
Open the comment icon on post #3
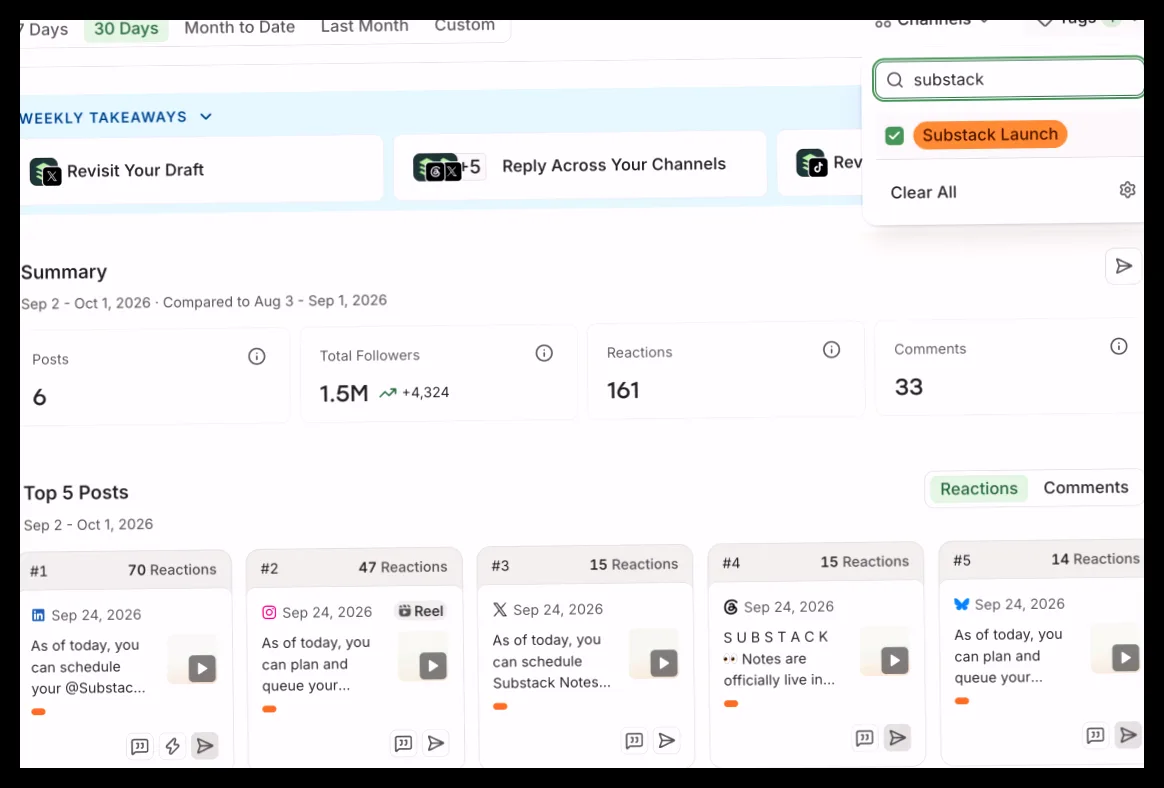tap(634, 740)
